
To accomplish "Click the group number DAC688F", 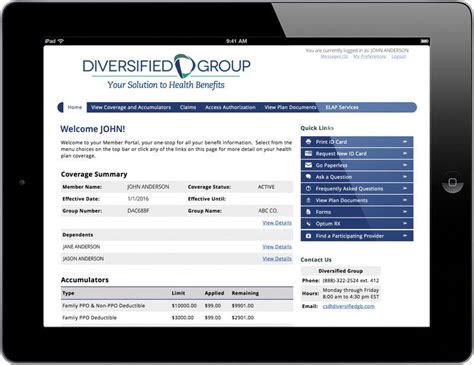I will point(138,211).
